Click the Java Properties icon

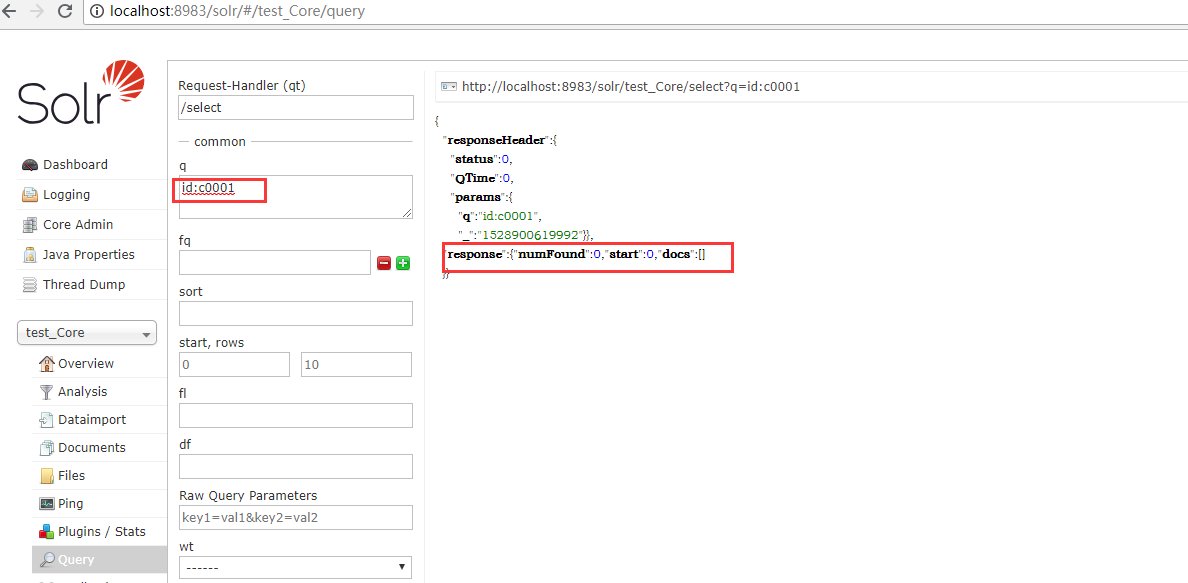click(x=30, y=255)
